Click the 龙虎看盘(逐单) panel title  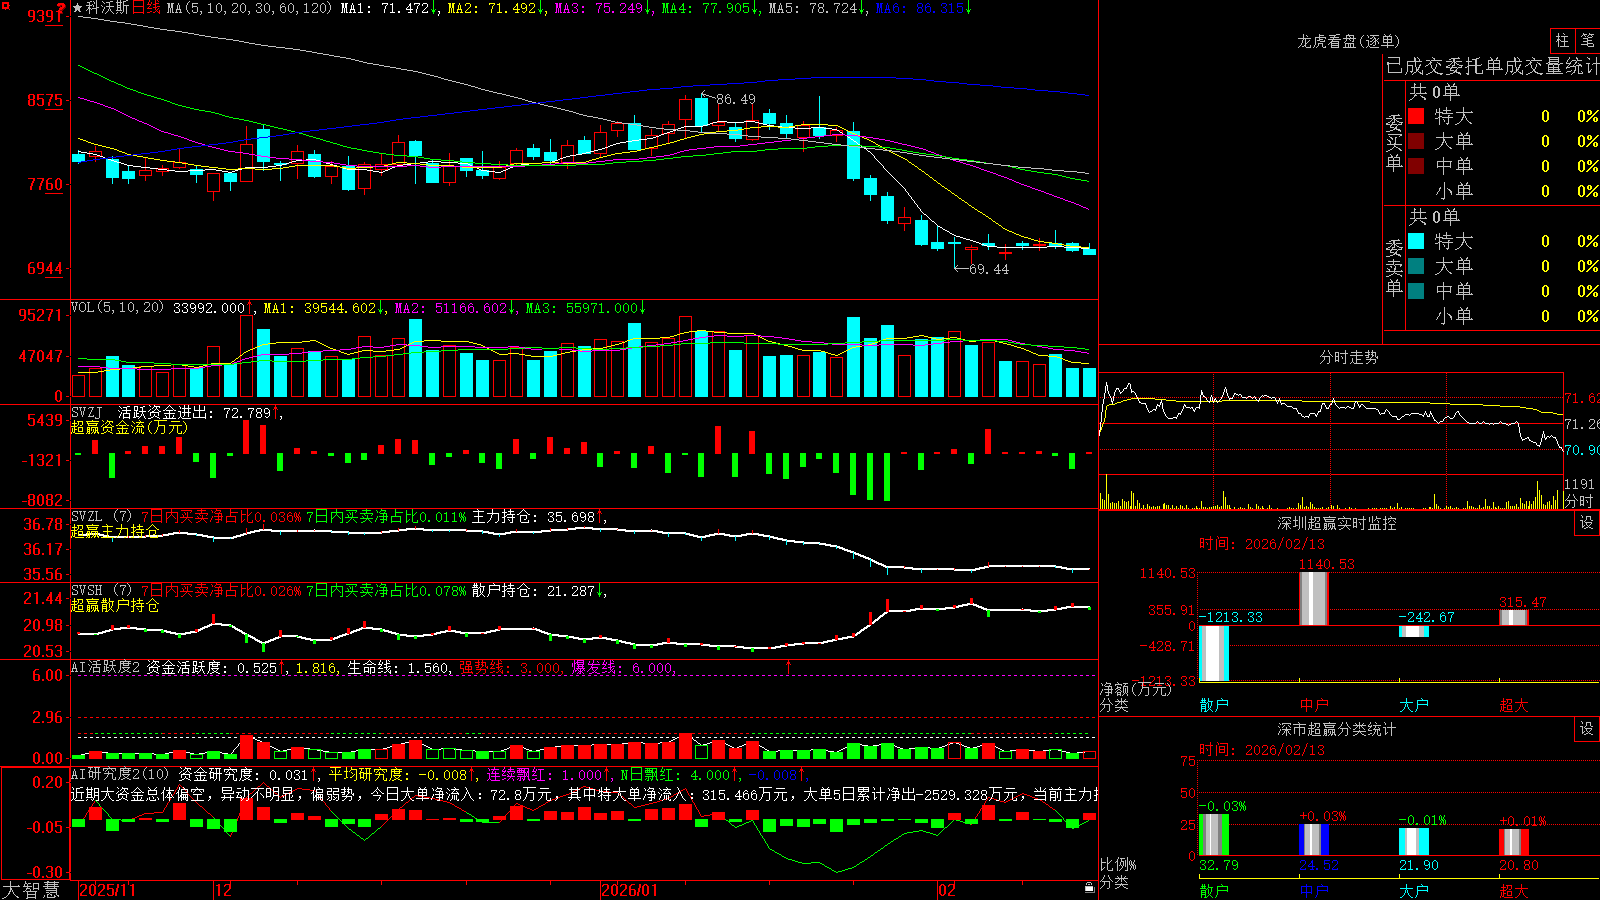tap(1348, 41)
